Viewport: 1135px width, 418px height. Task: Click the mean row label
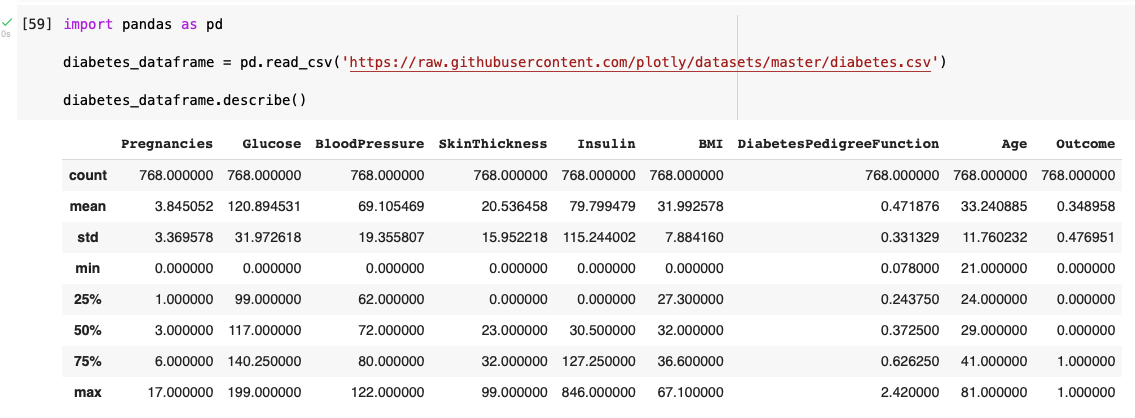[88, 206]
